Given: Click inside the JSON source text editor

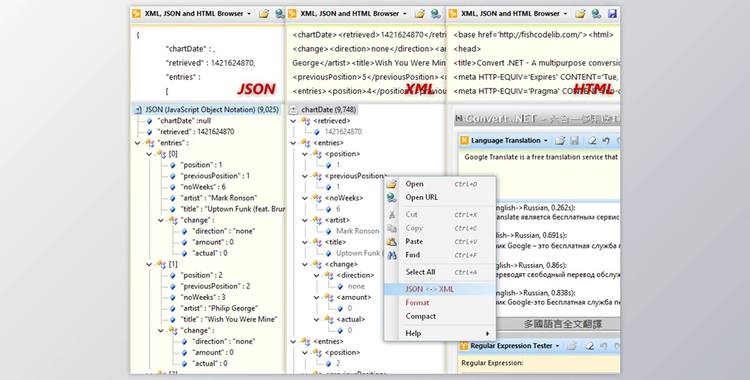Looking at the screenshot, I should [x=207, y=63].
